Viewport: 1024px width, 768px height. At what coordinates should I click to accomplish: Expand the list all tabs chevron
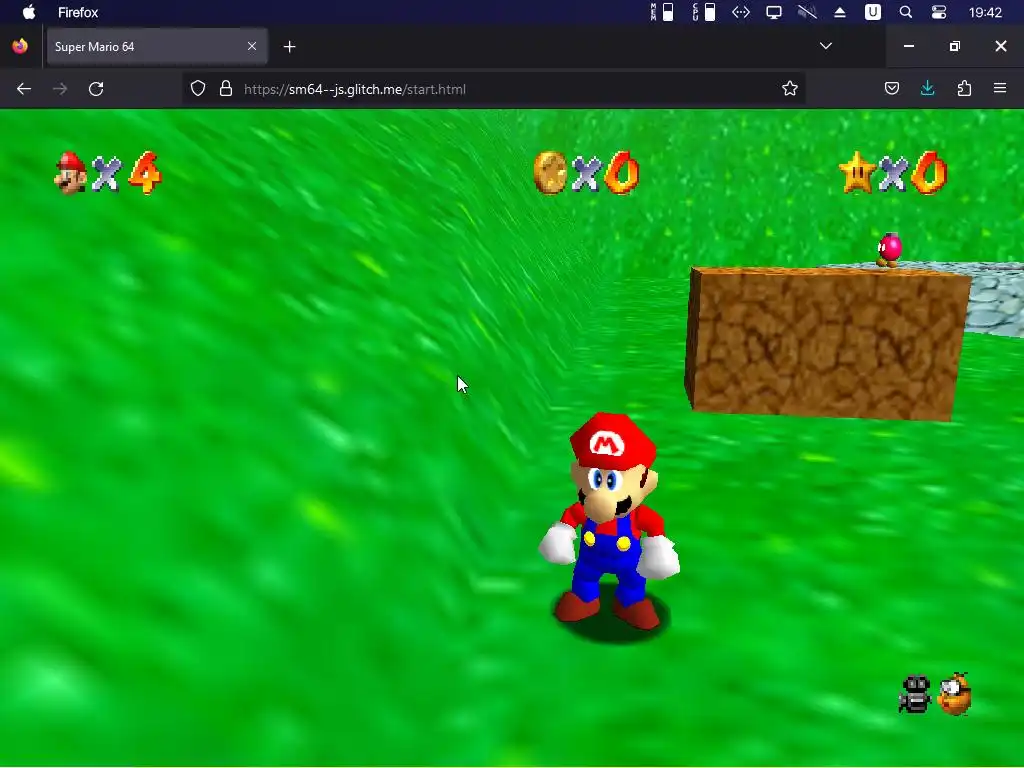point(825,46)
